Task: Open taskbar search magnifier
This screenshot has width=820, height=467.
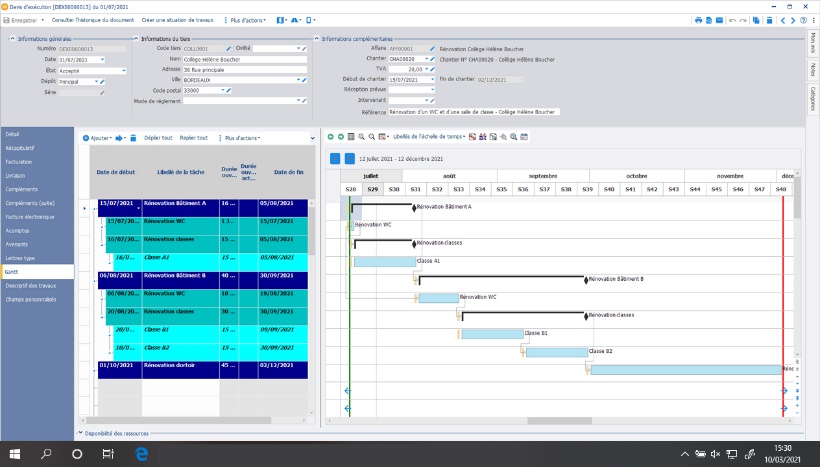Action: coord(47,454)
